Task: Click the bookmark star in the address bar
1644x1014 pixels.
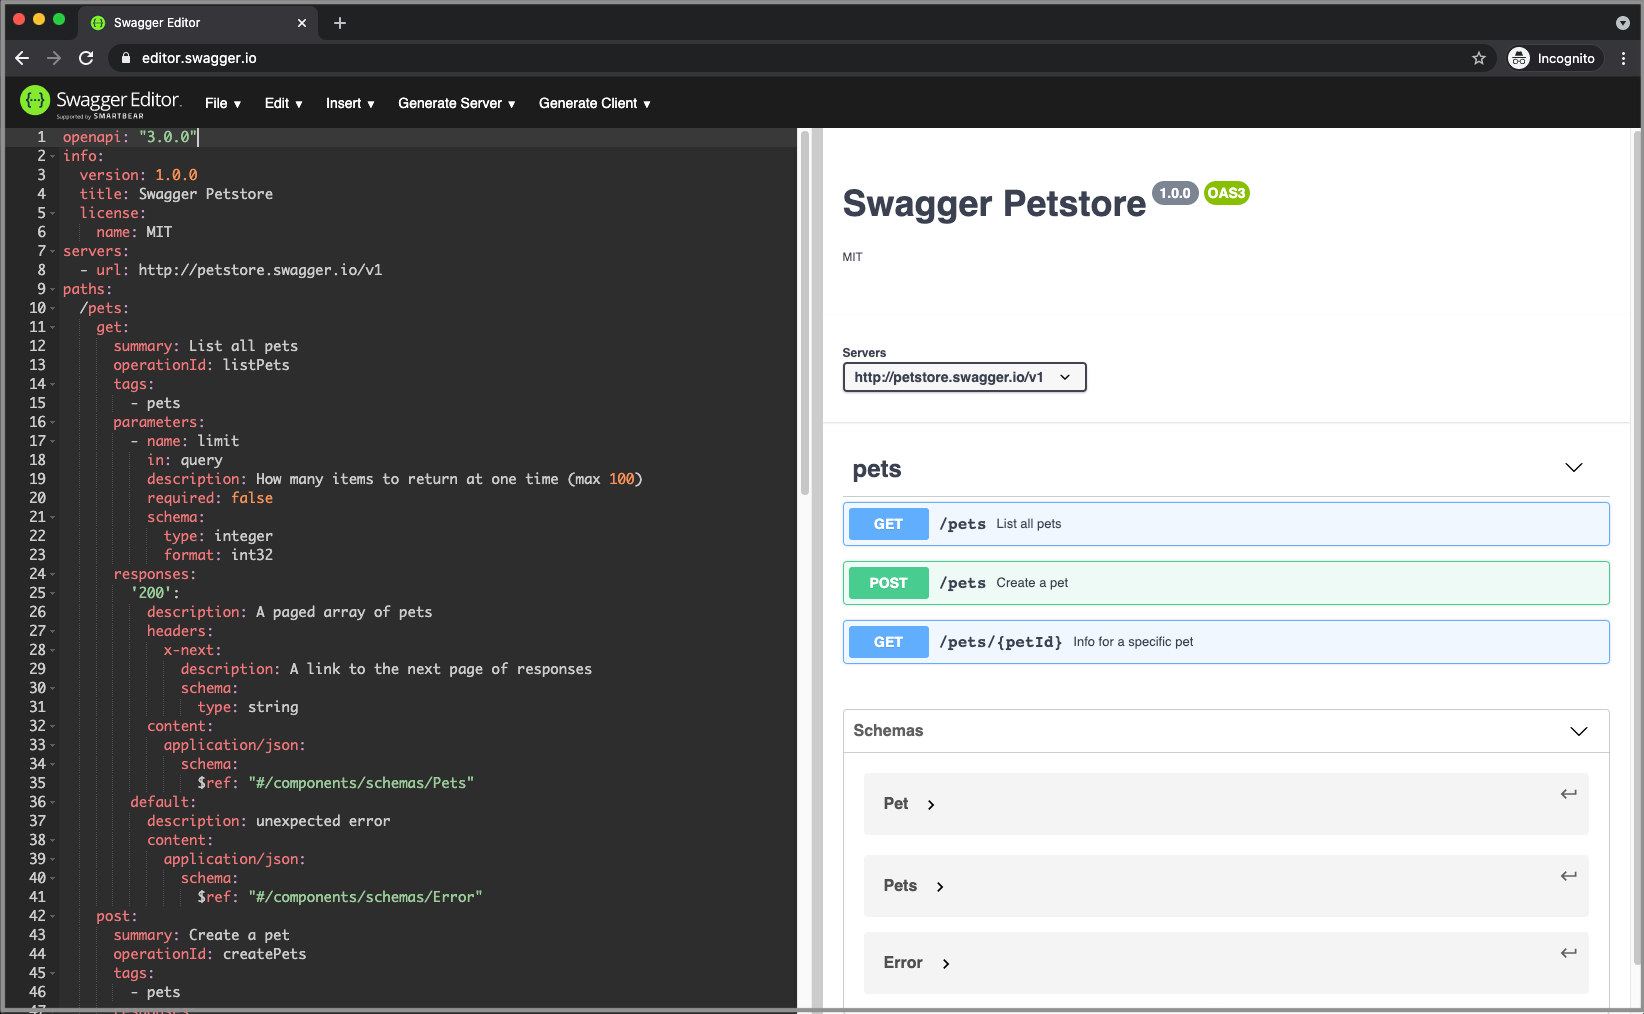Action: pos(1478,58)
